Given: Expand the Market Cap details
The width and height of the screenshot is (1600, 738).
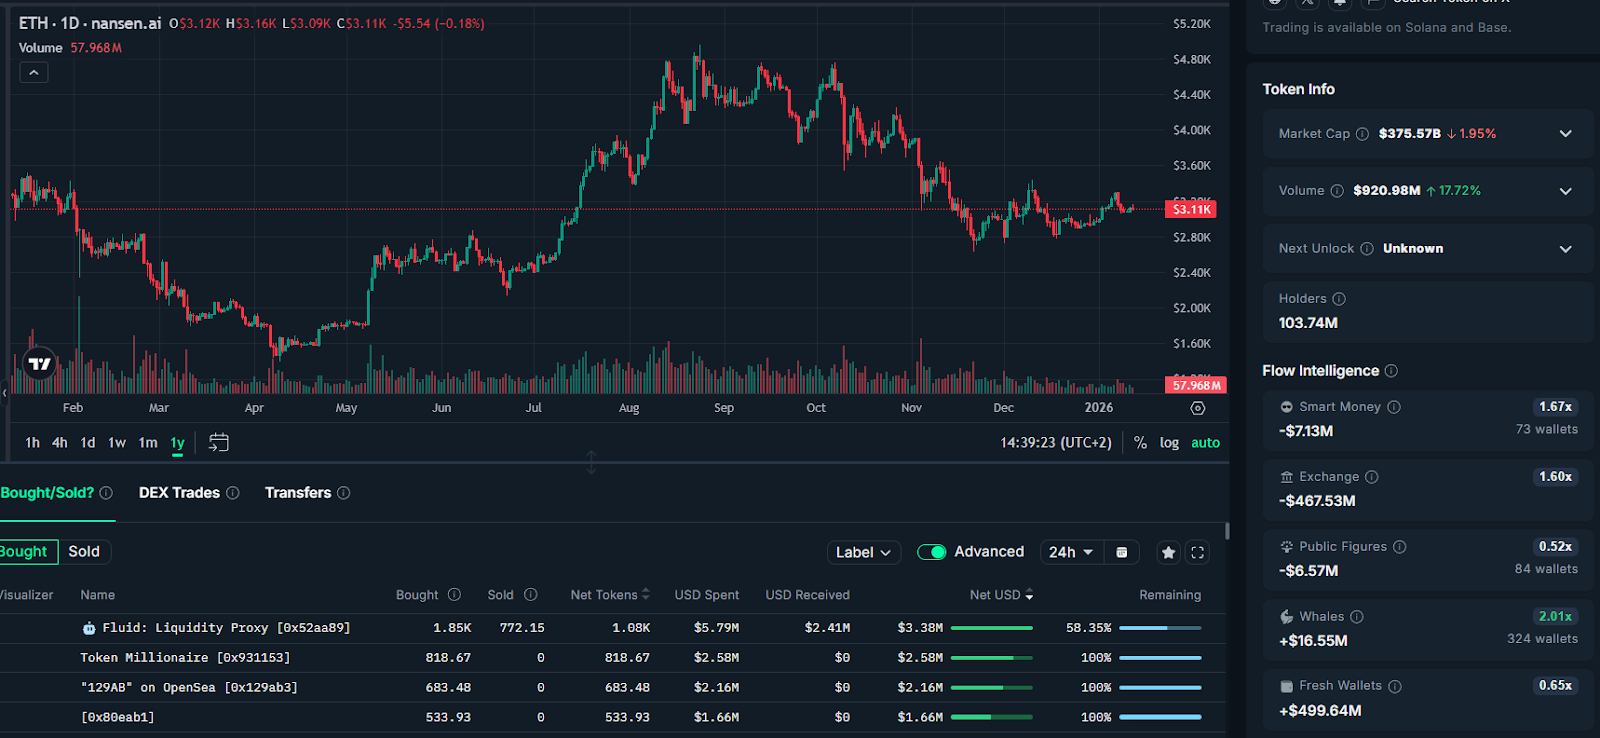Looking at the screenshot, I should click(1565, 134).
